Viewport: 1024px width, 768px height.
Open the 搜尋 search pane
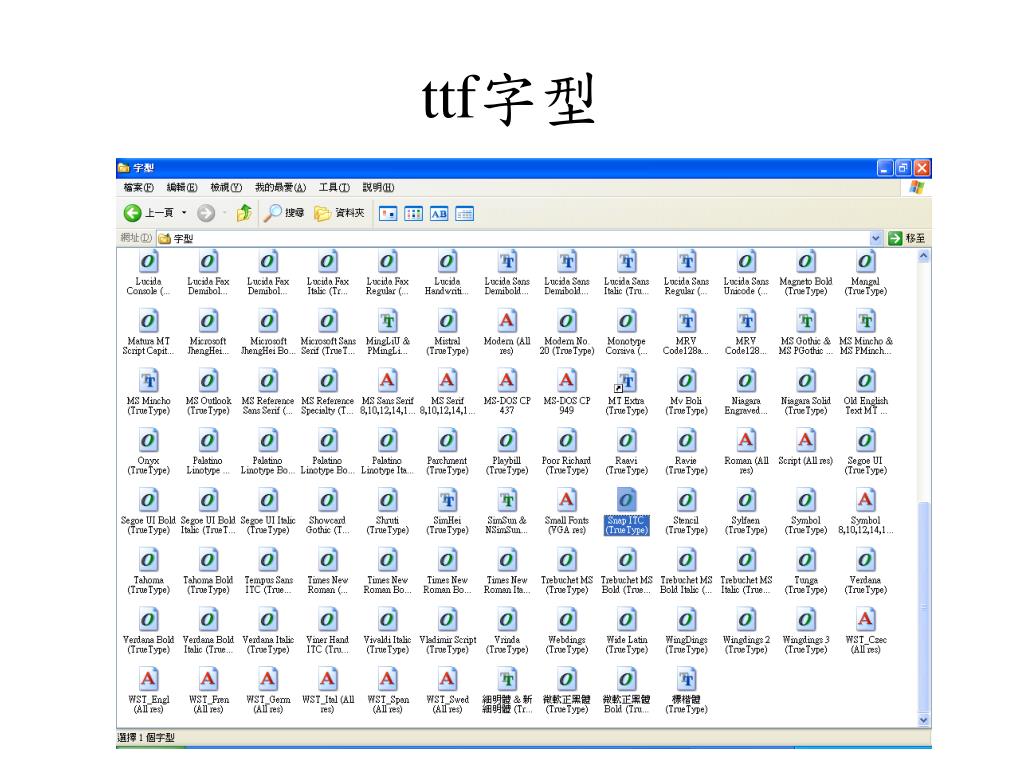pos(283,213)
